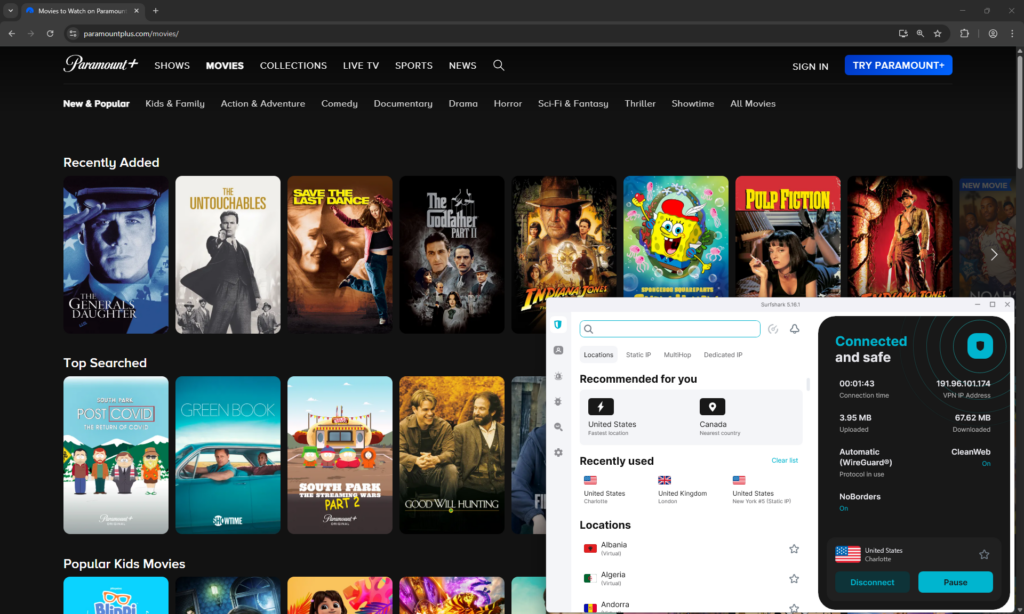The image size is (1024, 614).
Task: Select Algeria from the Locations list
Action: click(691, 579)
